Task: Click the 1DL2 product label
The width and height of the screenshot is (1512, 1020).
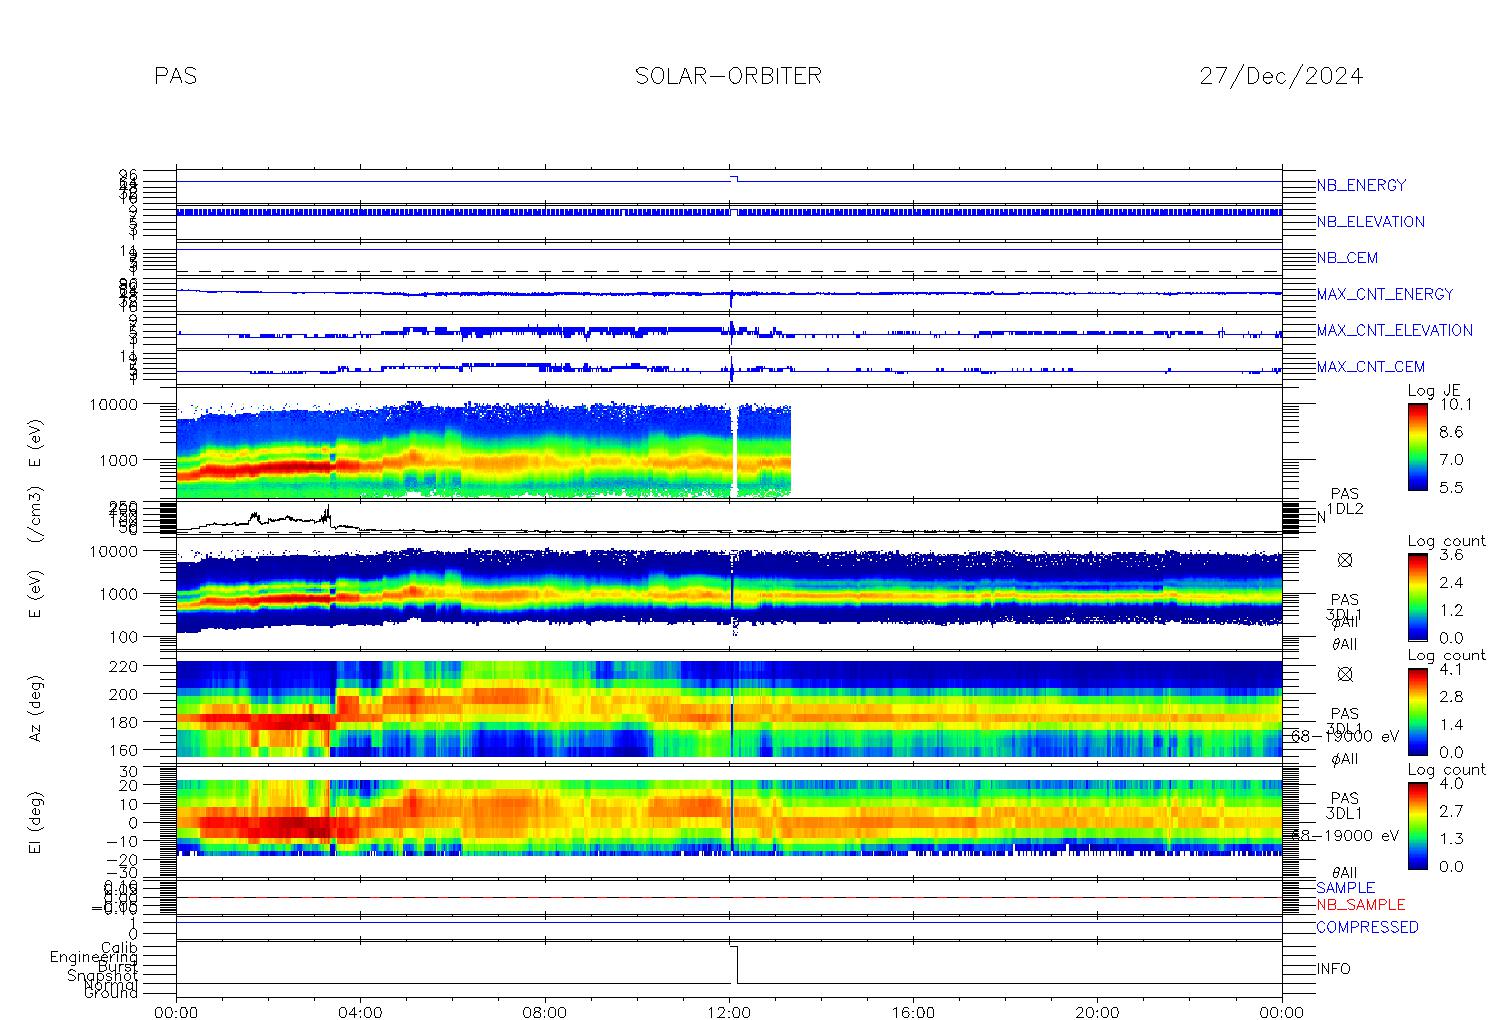Action: [1344, 509]
